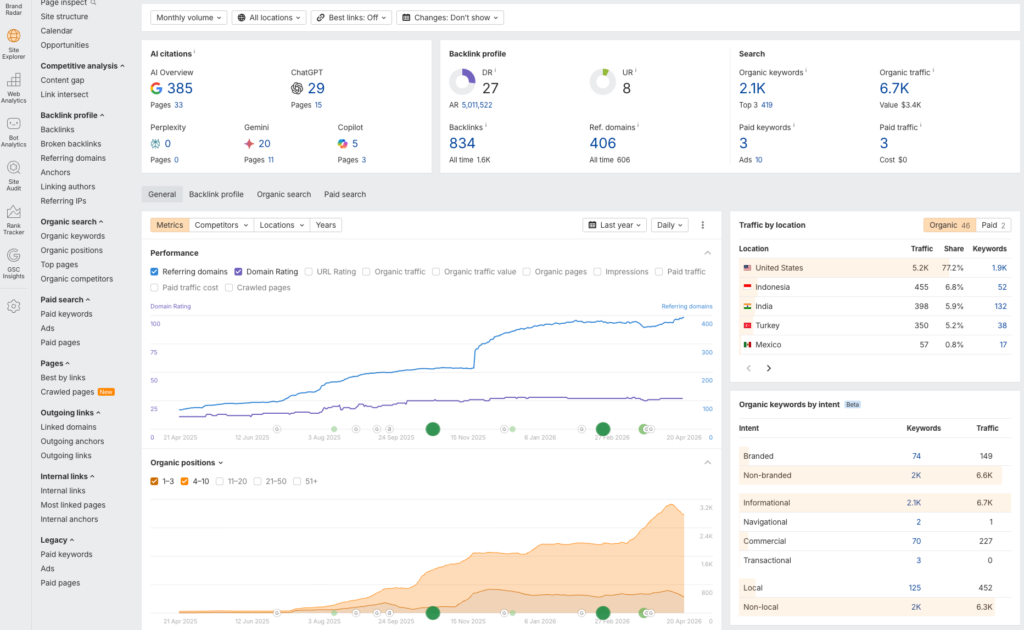Open Content gap in the sidebar
The height and width of the screenshot is (630, 1024).
[x=62, y=80]
